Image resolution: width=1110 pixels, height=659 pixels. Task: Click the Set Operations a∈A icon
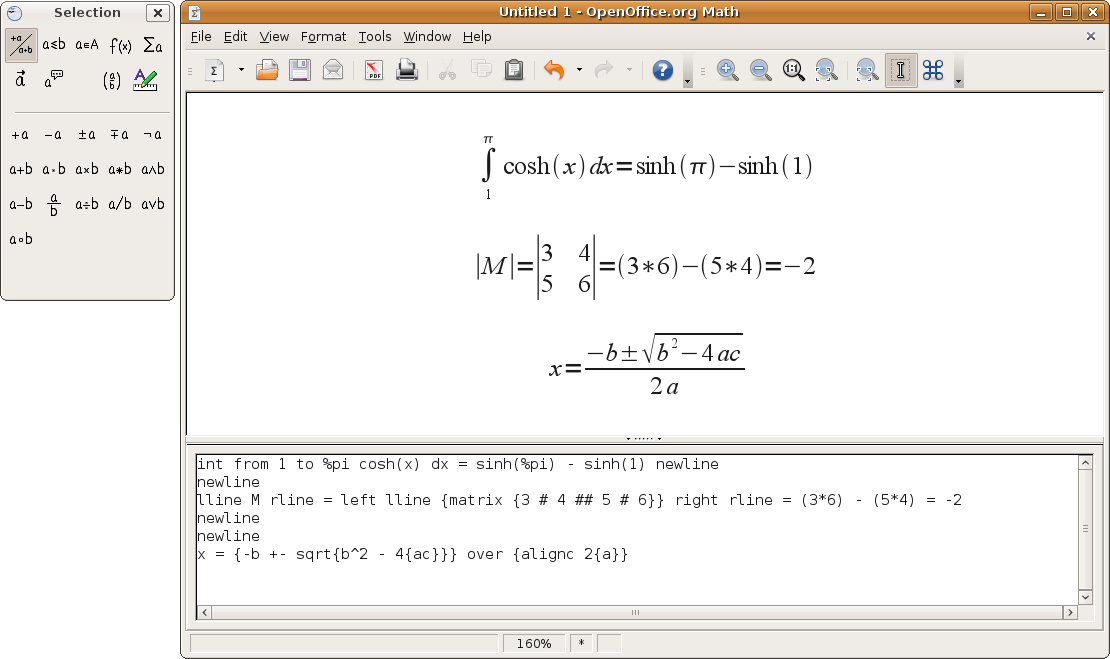click(x=87, y=45)
